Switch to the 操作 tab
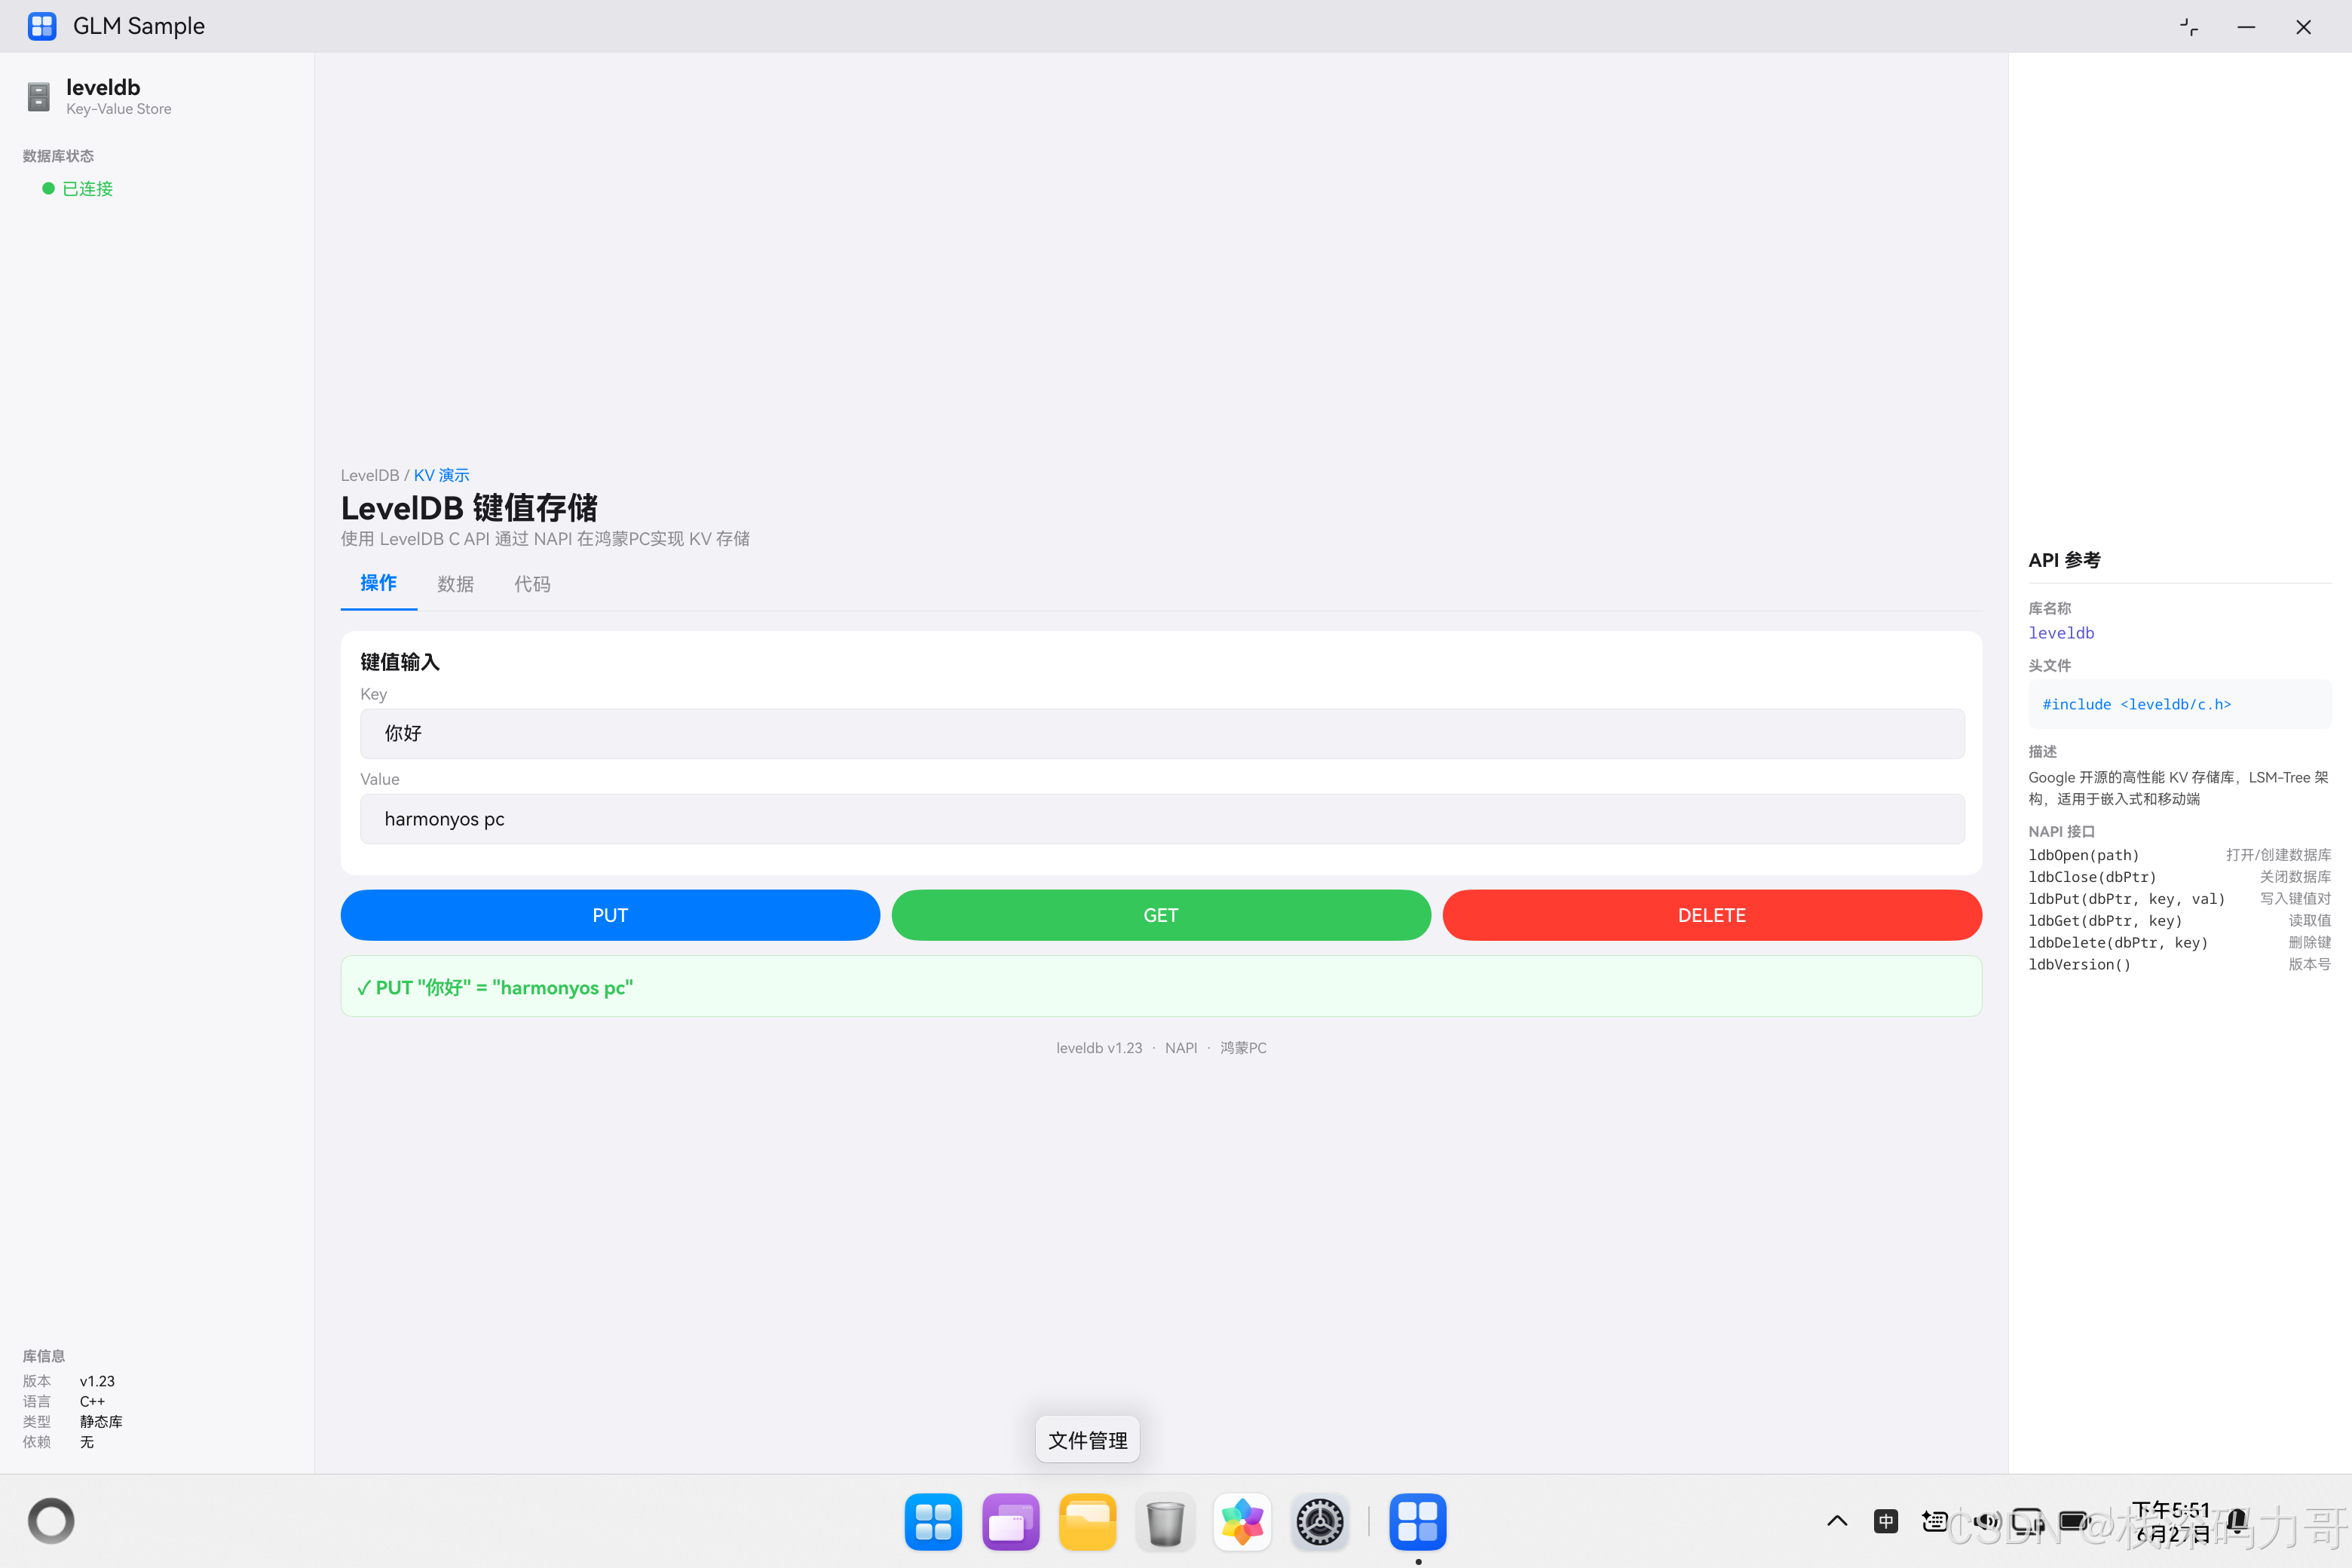2352x1568 pixels. 378,583
